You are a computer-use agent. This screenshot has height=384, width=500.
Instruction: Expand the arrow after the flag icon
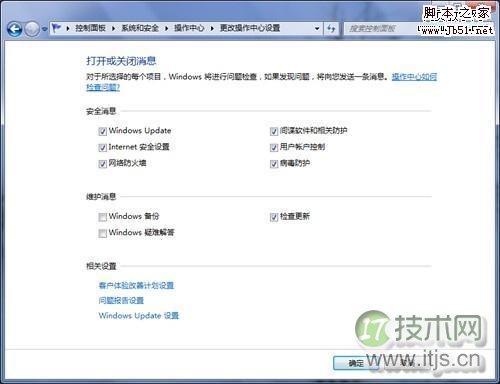coord(68,28)
